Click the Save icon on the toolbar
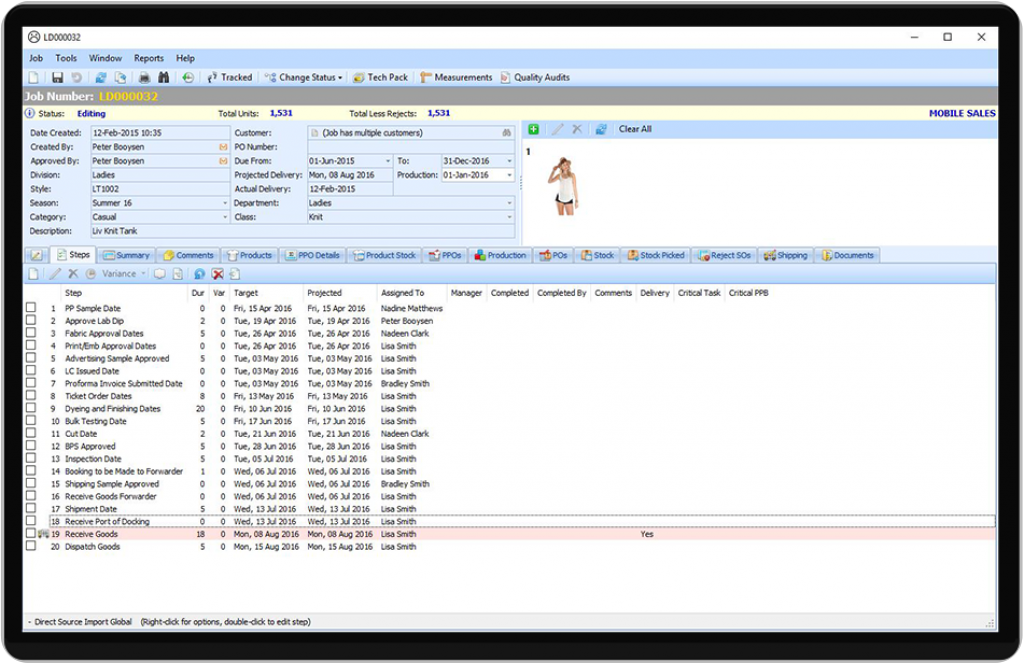This screenshot has height=663, width=1024. pyautogui.click(x=57, y=77)
